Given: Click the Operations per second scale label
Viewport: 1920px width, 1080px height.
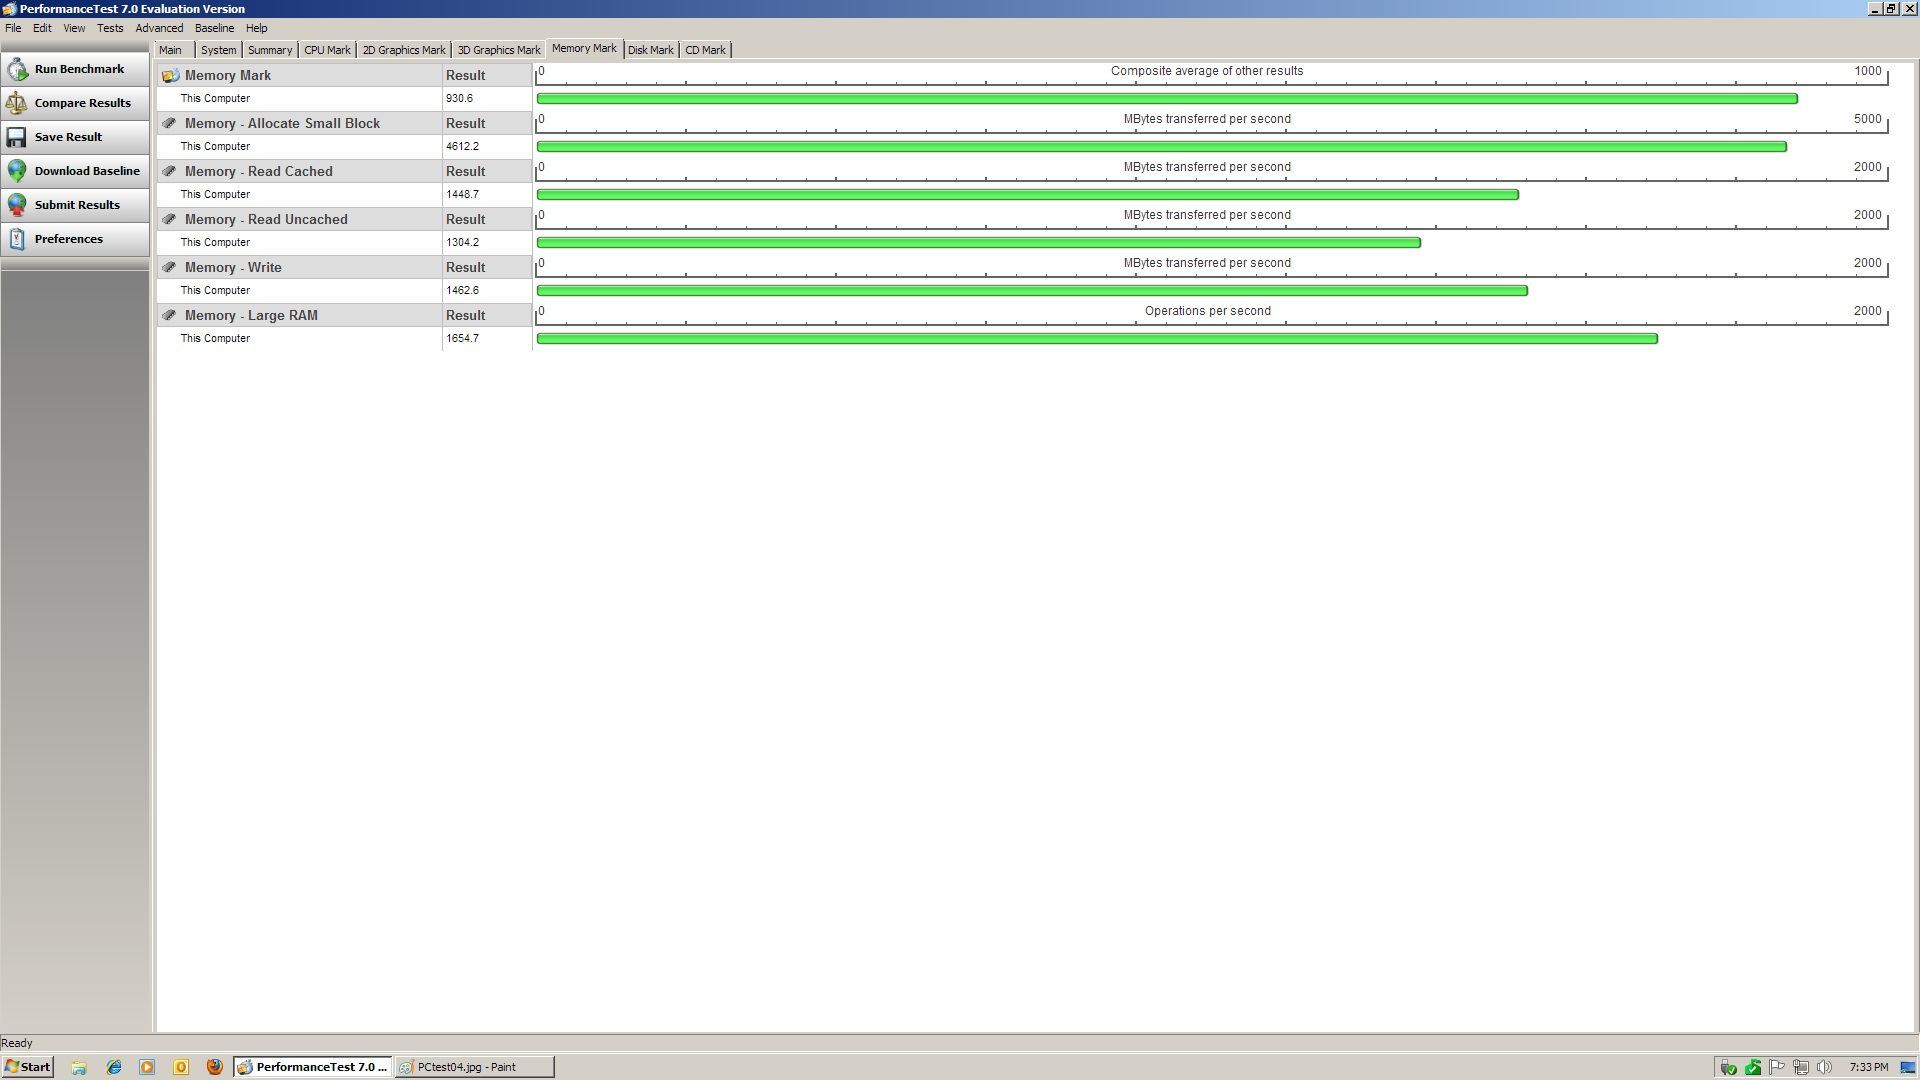Looking at the screenshot, I should 1208,311.
